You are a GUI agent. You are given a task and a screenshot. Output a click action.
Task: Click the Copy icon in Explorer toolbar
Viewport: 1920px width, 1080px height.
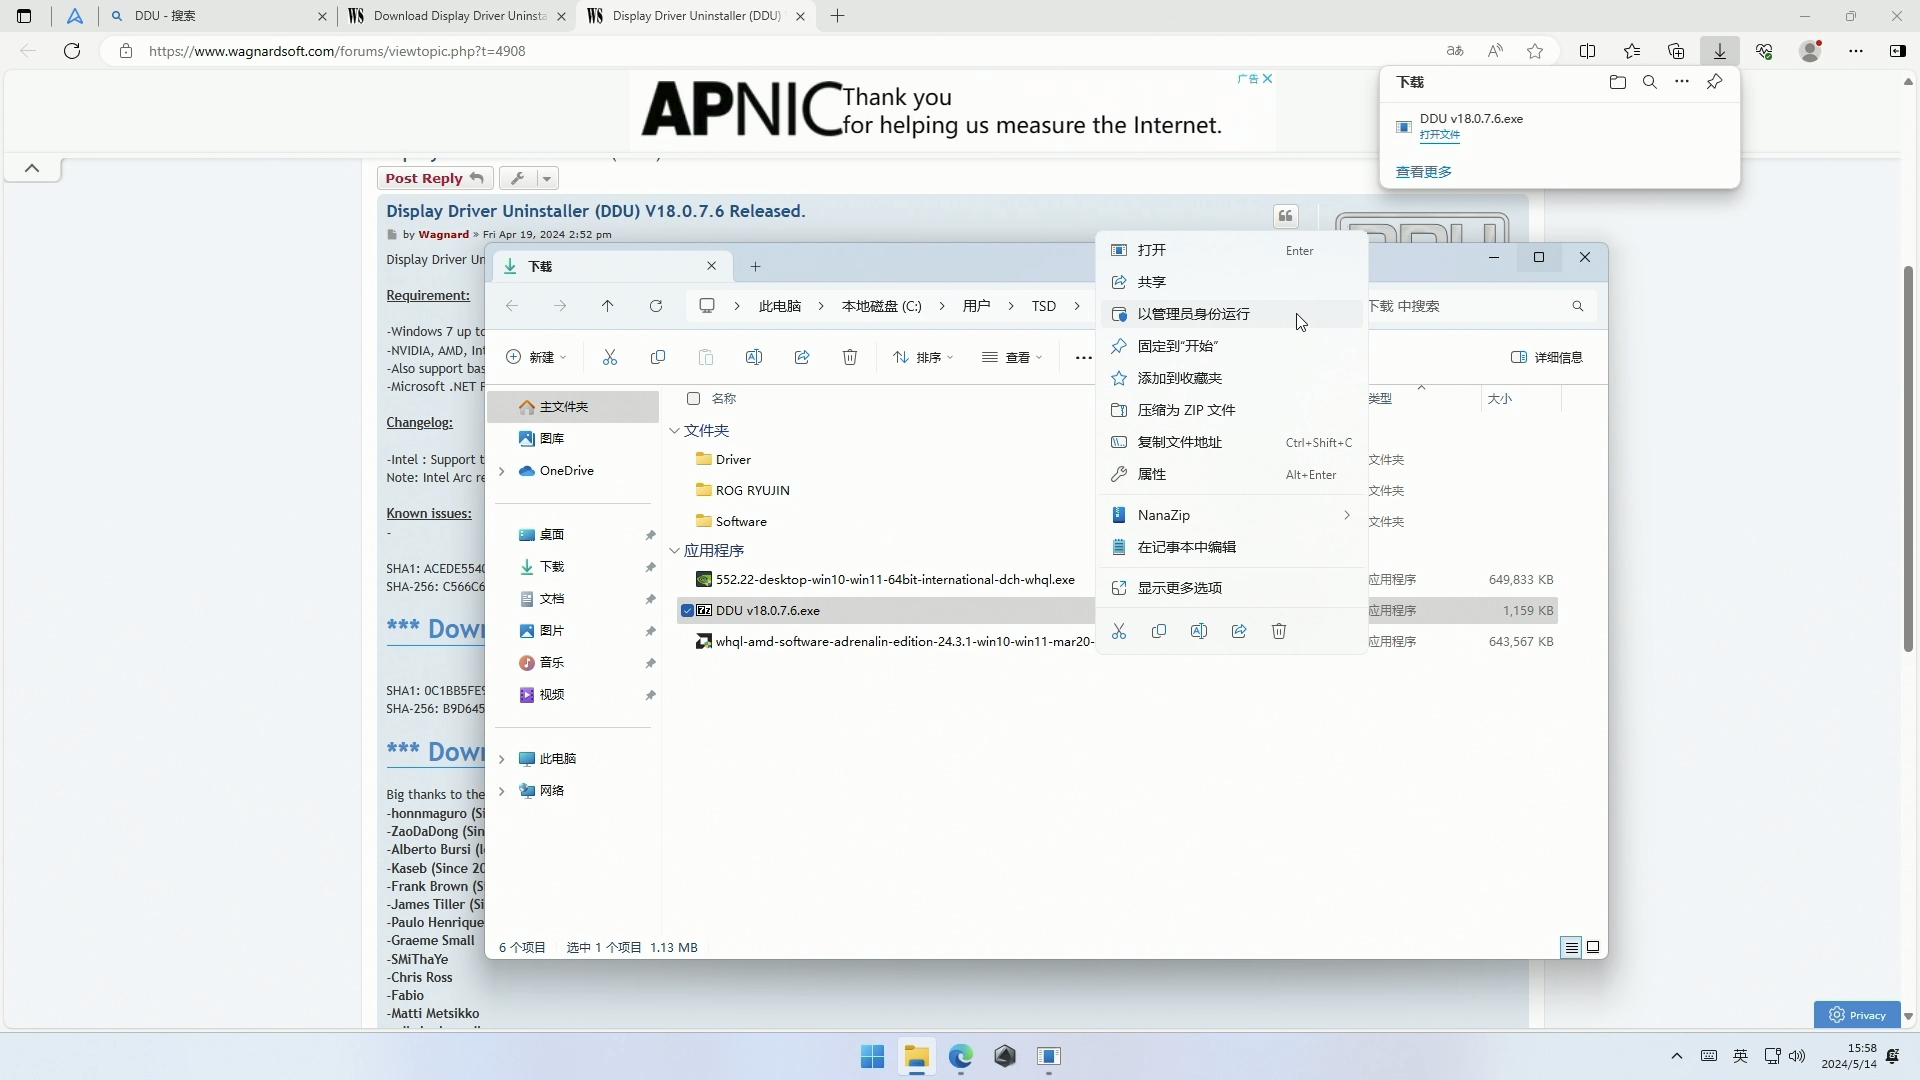pos(658,357)
